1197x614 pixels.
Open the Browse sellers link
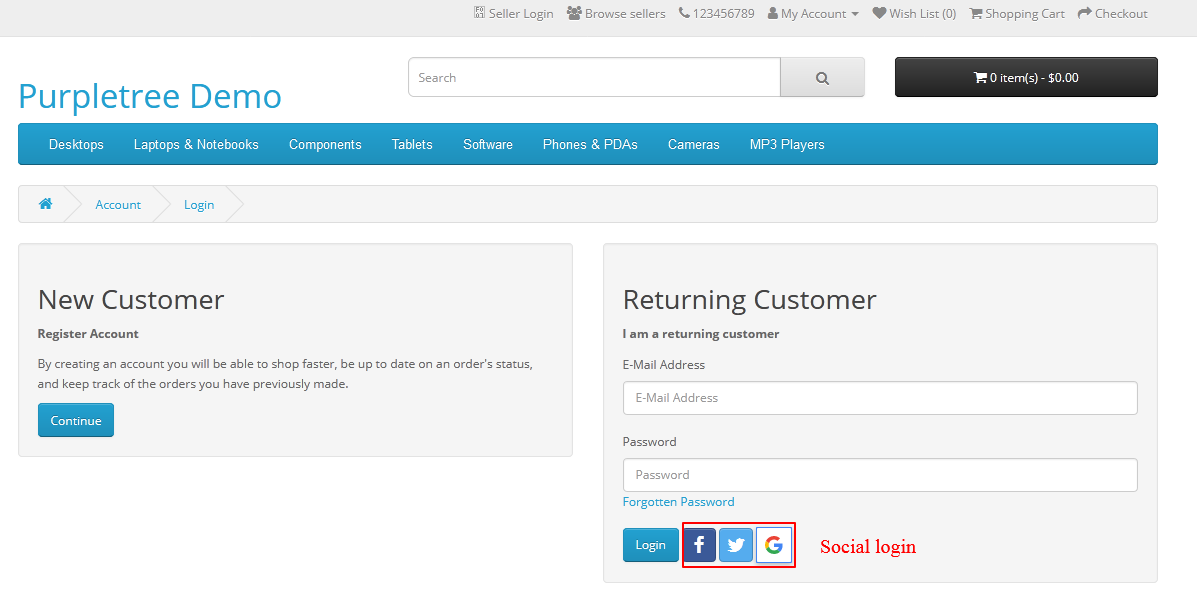616,14
